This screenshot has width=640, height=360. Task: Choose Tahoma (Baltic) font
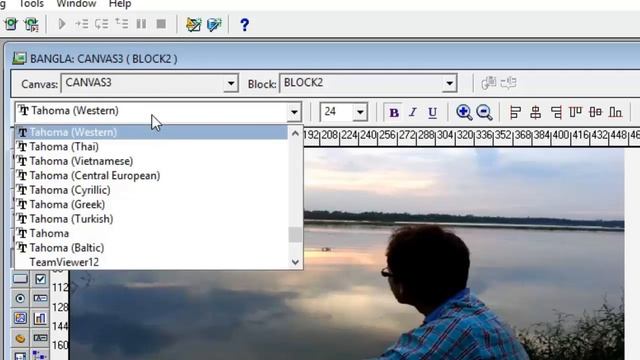(151, 248)
